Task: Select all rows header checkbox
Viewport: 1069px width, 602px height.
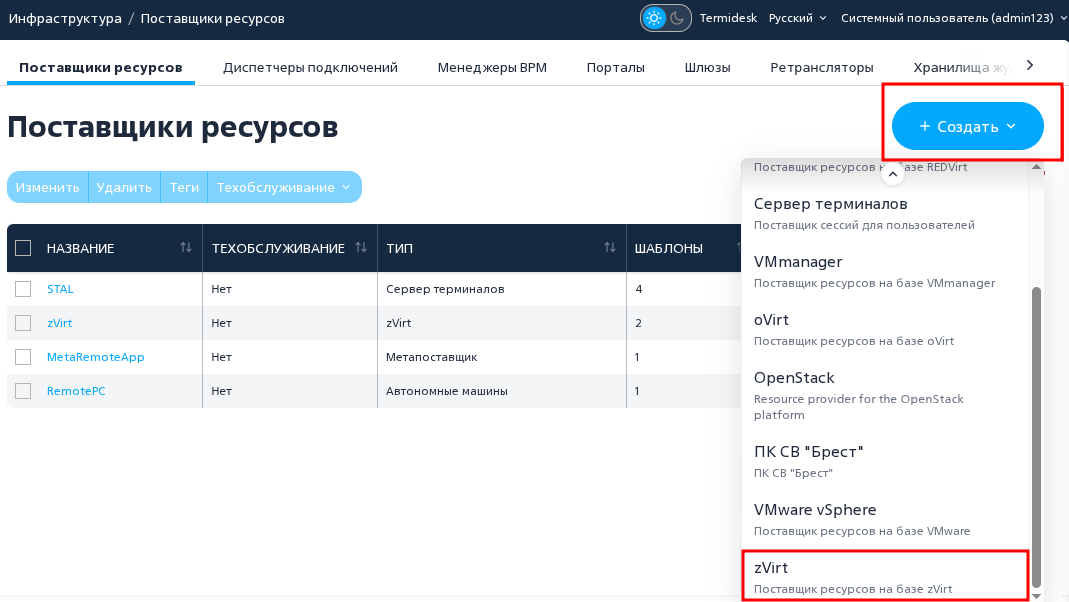Action: [x=23, y=248]
